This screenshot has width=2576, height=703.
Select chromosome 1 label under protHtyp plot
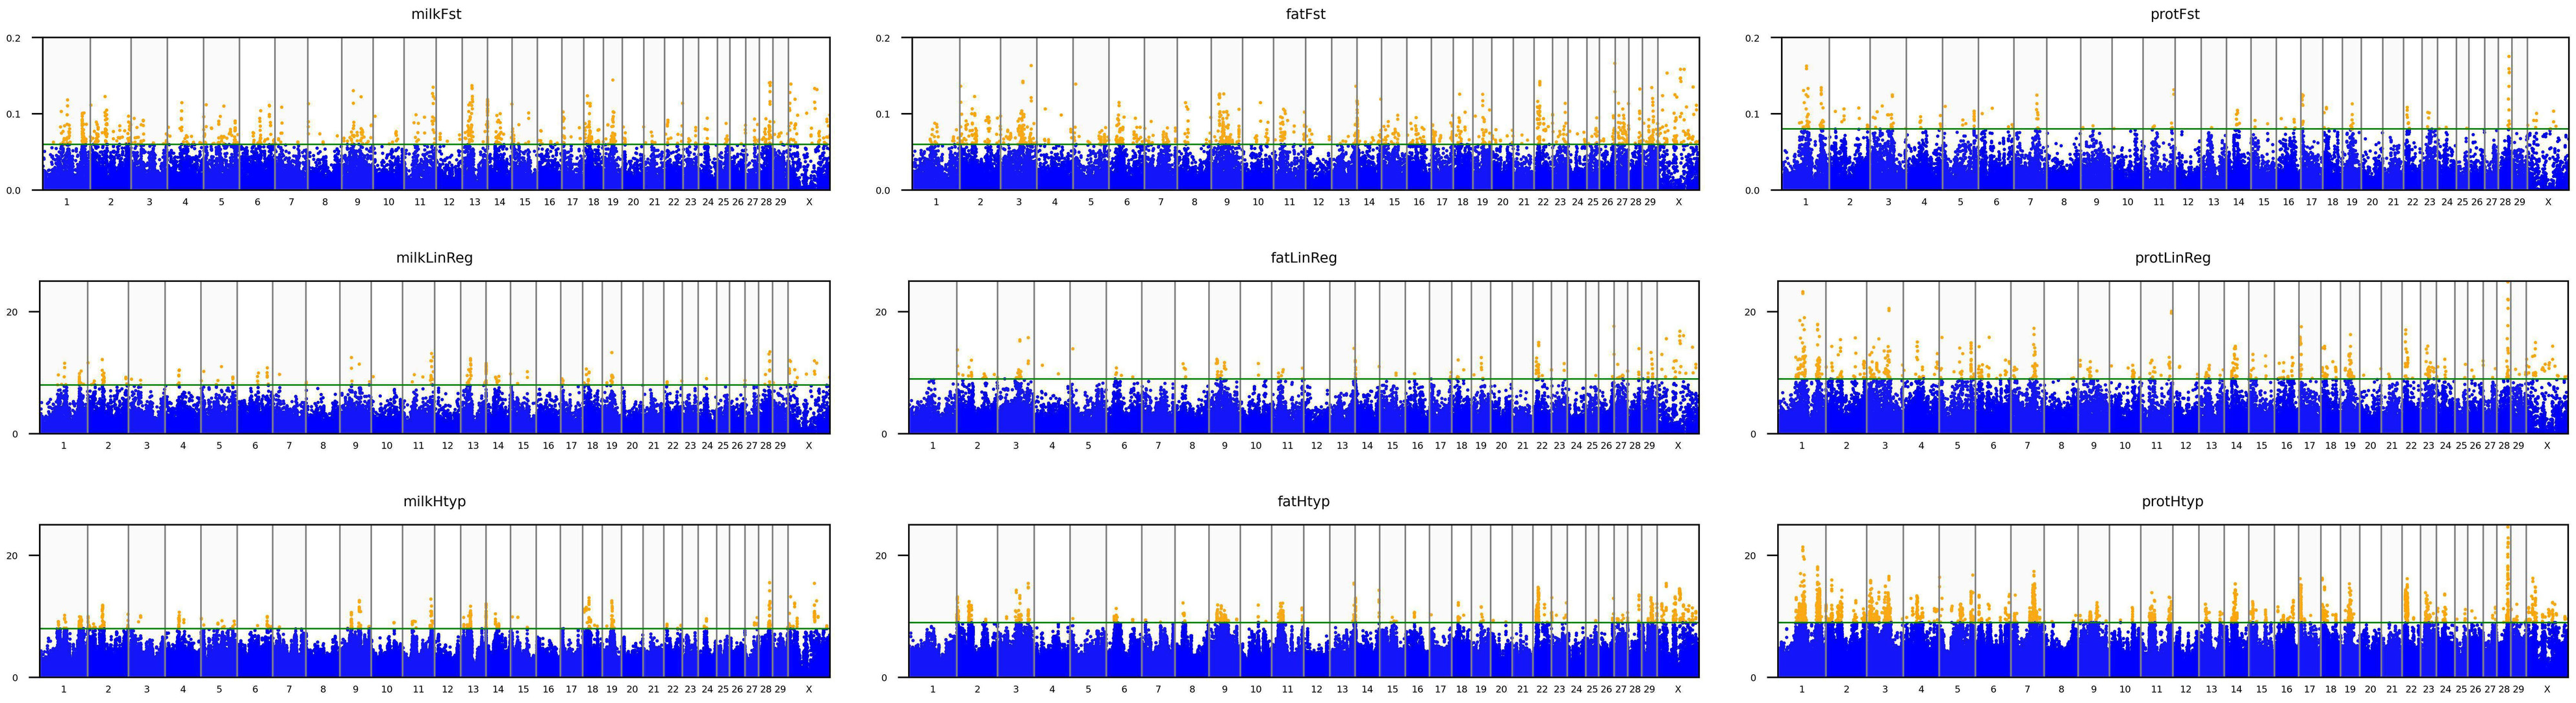click(1802, 689)
